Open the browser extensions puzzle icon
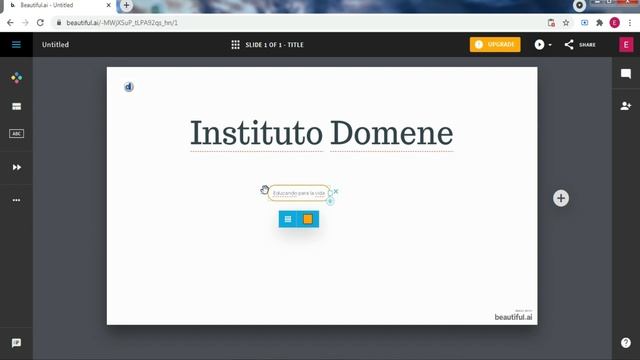Image resolution: width=640 pixels, height=360 pixels. (x=599, y=23)
